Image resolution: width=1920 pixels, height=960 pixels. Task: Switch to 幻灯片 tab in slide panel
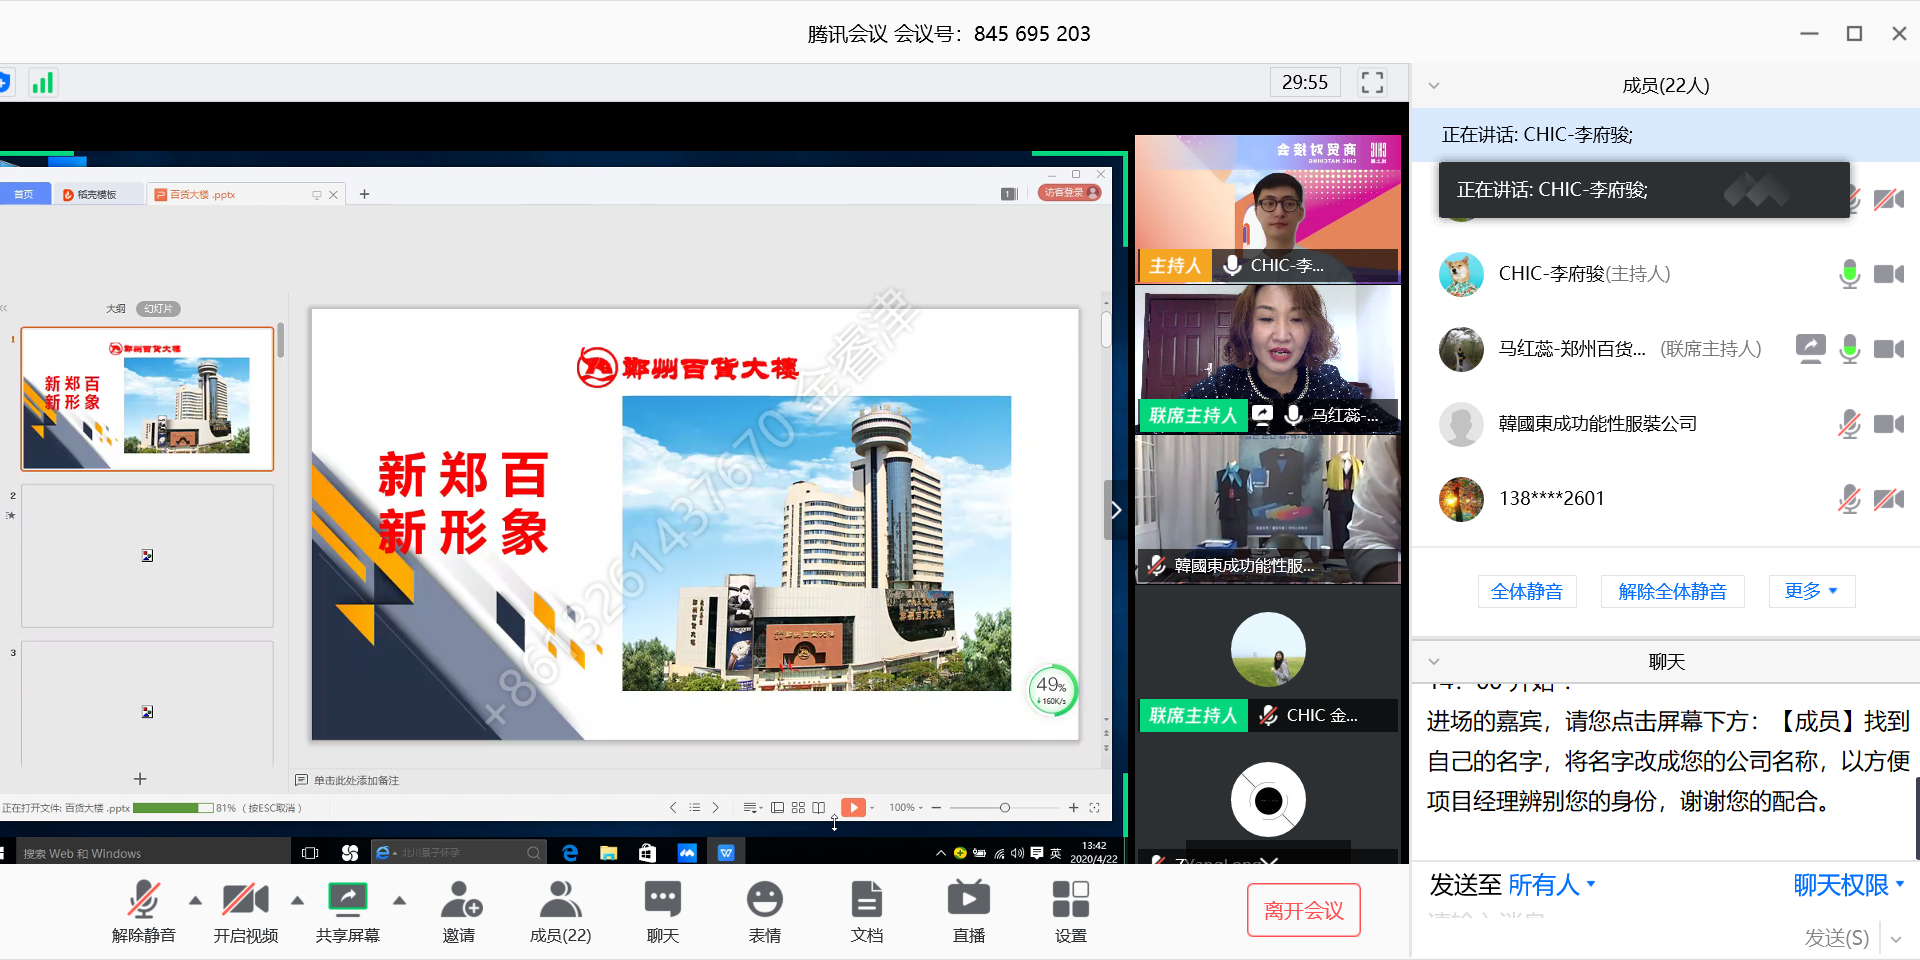point(158,308)
